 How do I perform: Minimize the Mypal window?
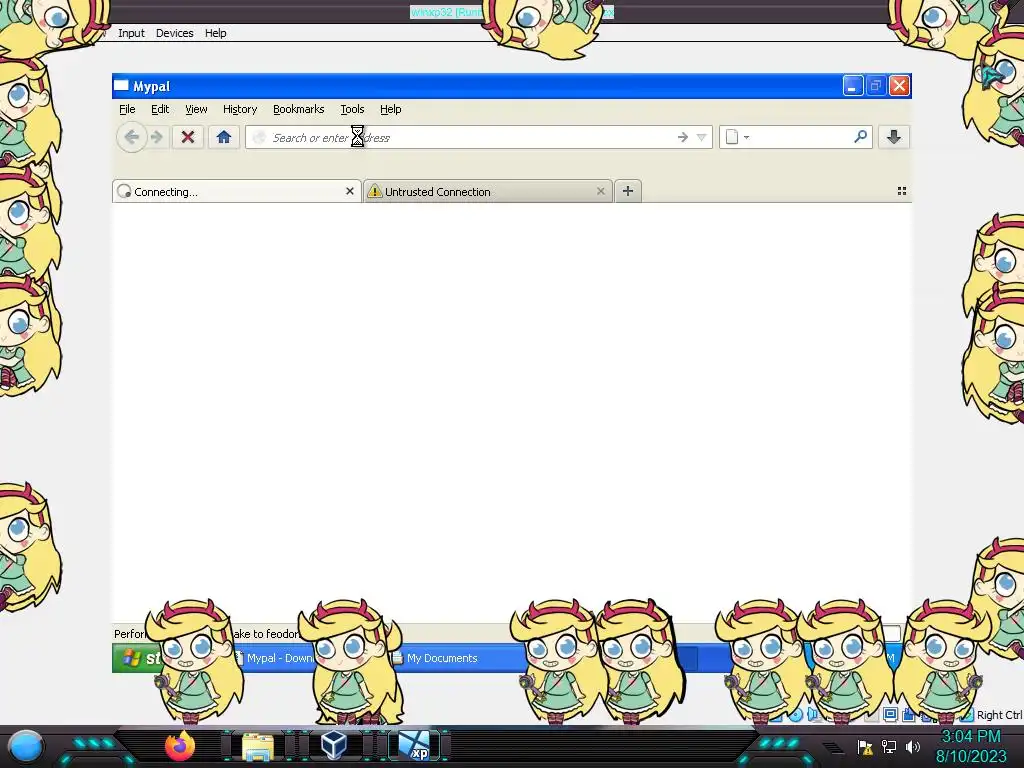pos(853,86)
